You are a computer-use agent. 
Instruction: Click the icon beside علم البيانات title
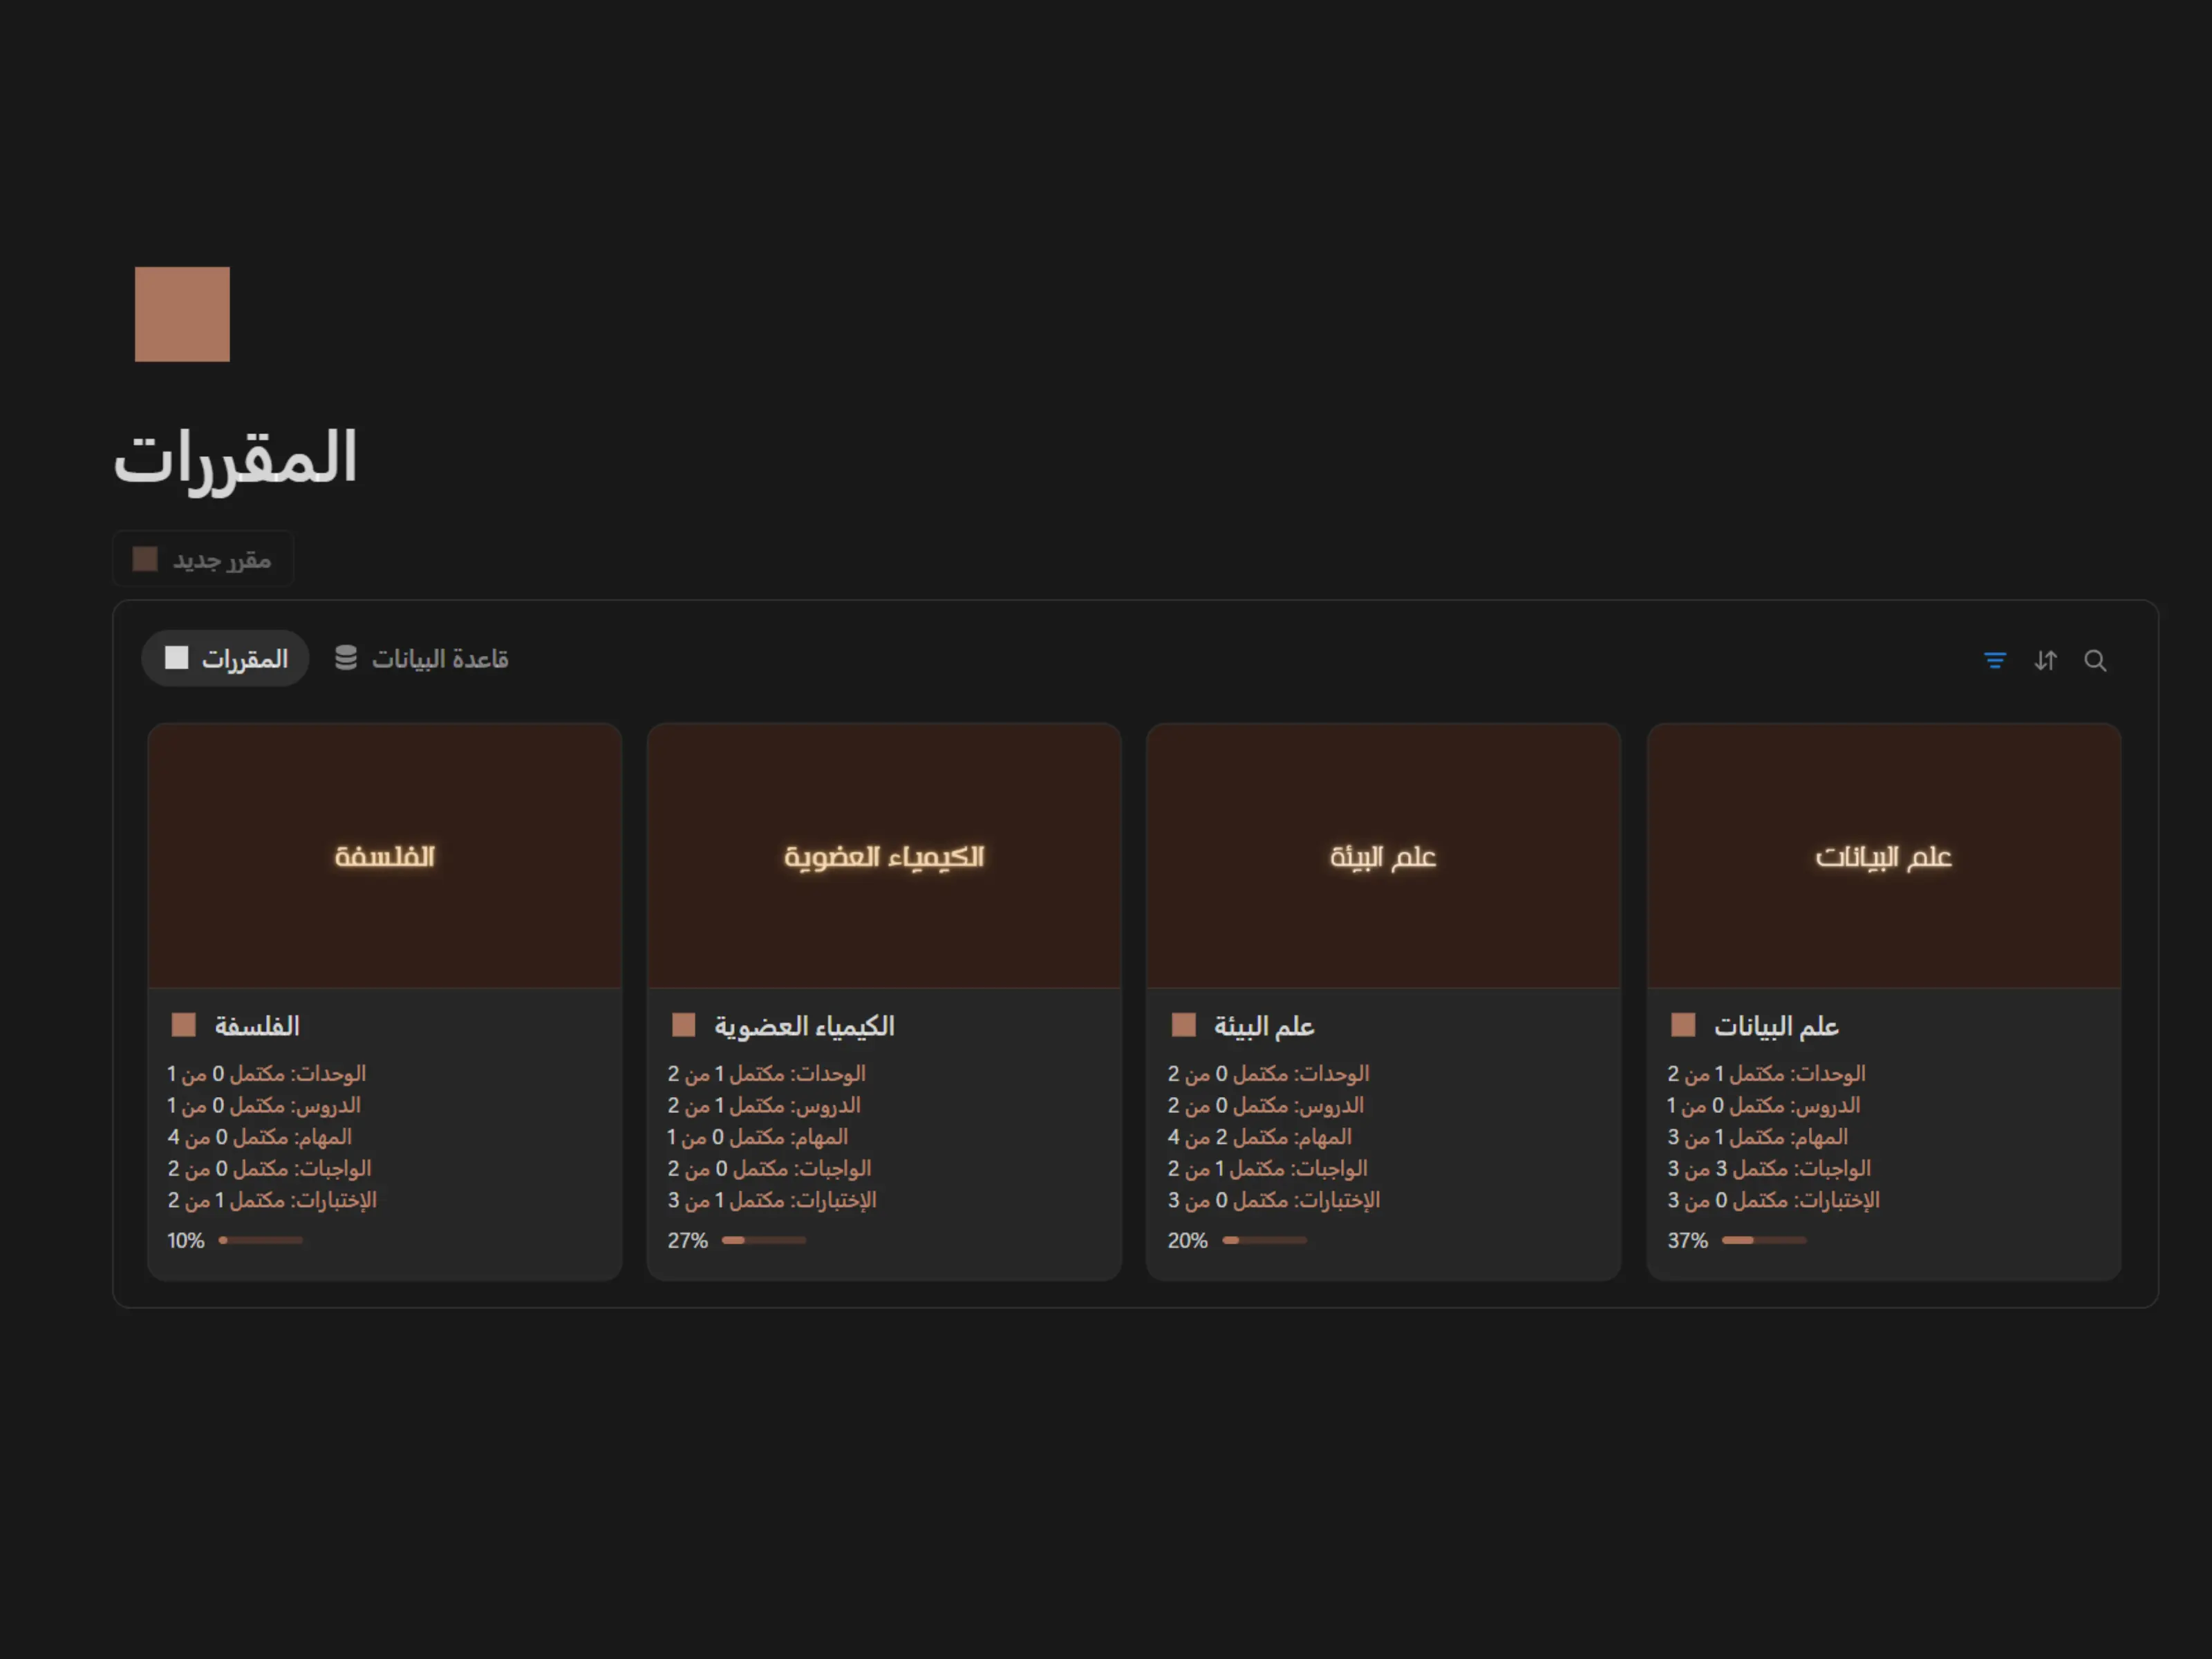(x=1683, y=1025)
